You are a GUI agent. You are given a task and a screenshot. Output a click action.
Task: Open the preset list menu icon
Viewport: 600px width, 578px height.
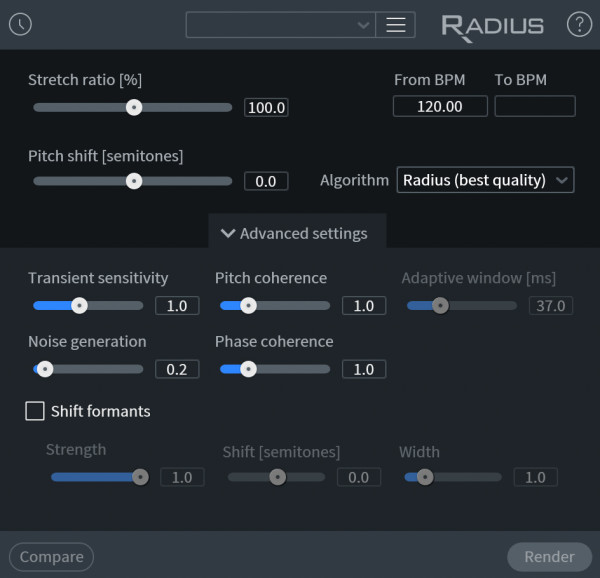395,25
